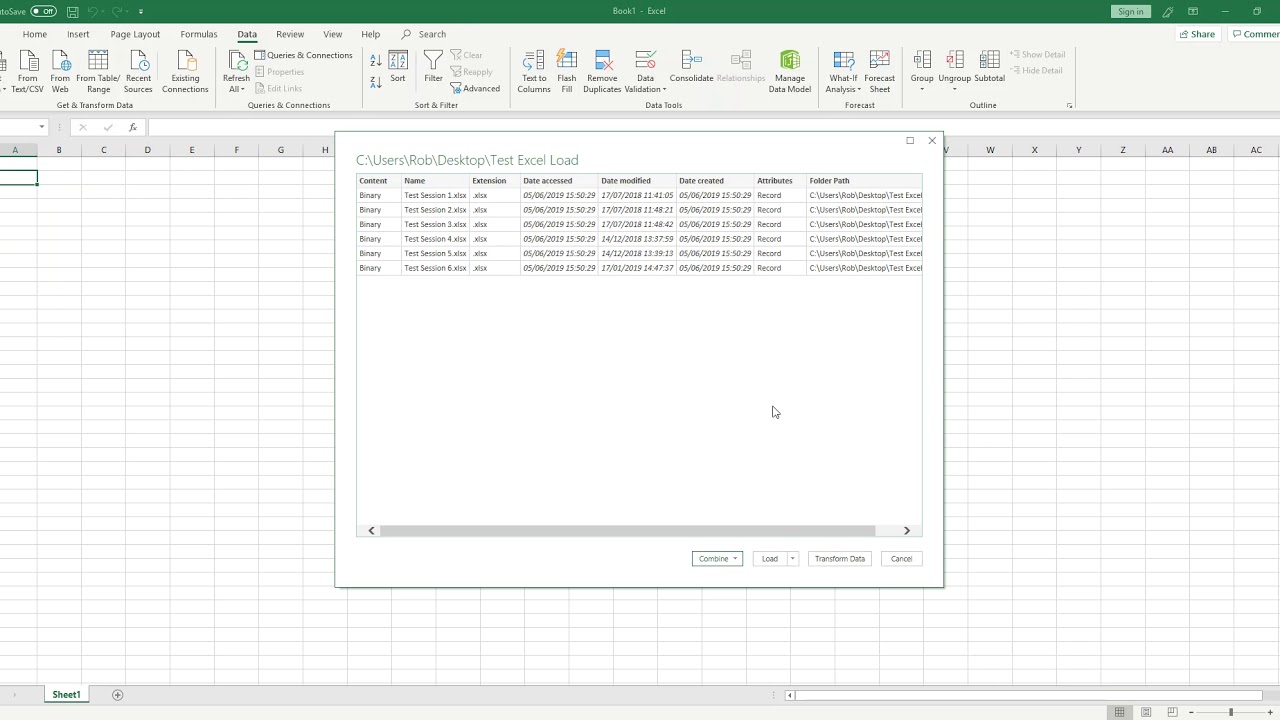Click the Insert Function fx button
The height and width of the screenshot is (720, 1280).
tap(132, 127)
